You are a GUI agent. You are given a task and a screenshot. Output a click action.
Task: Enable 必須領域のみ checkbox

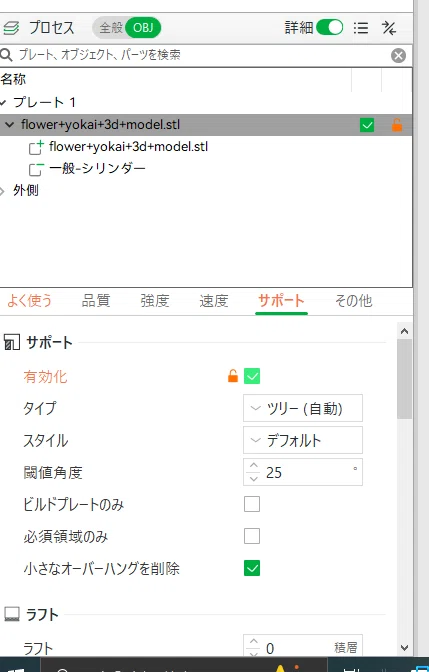[252, 536]
